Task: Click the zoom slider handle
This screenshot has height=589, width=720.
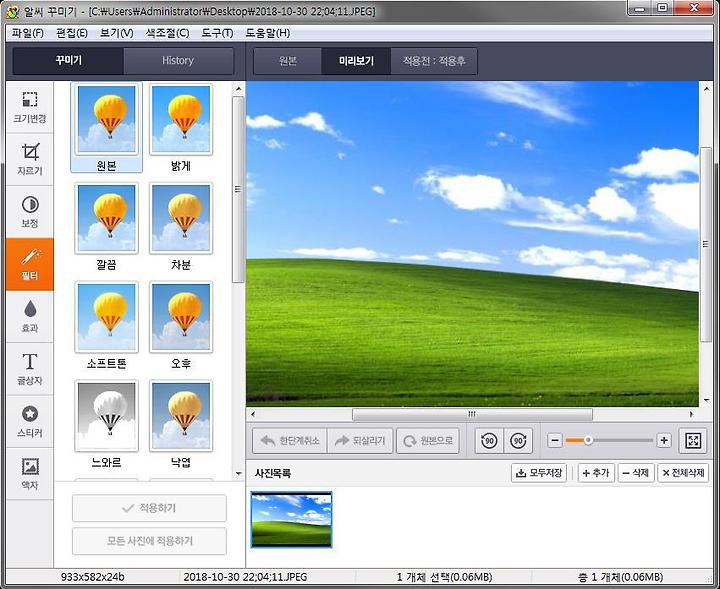Action: 588,440
